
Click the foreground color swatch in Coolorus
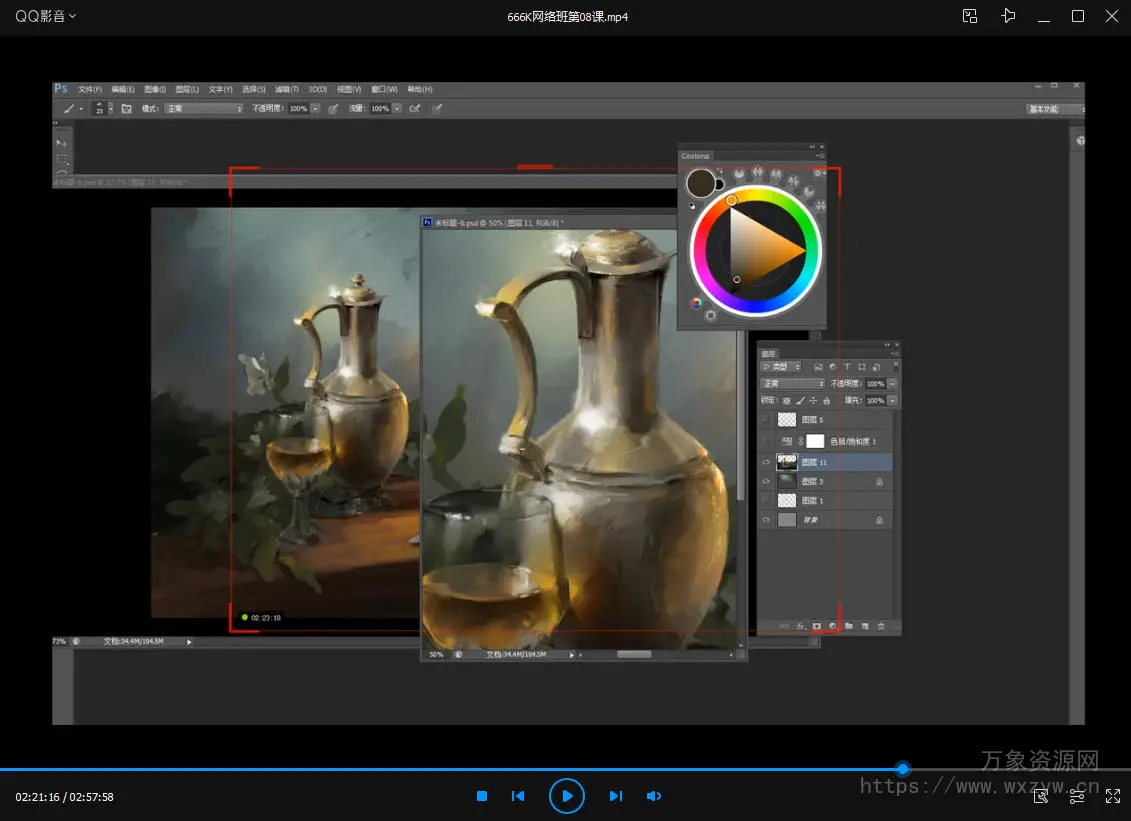click(x=700, y=182)
